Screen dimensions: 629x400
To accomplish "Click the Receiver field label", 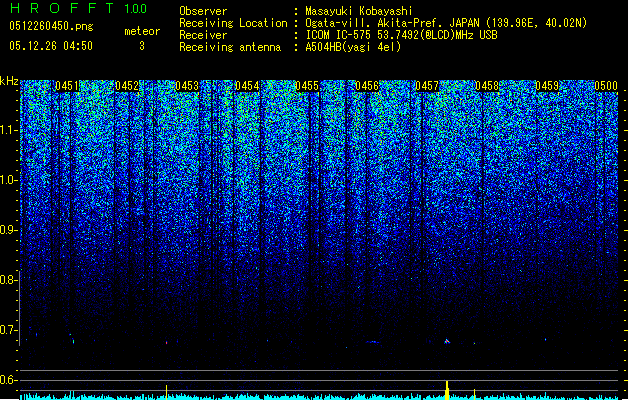I will pyautogui.click(x=203, y=35).
